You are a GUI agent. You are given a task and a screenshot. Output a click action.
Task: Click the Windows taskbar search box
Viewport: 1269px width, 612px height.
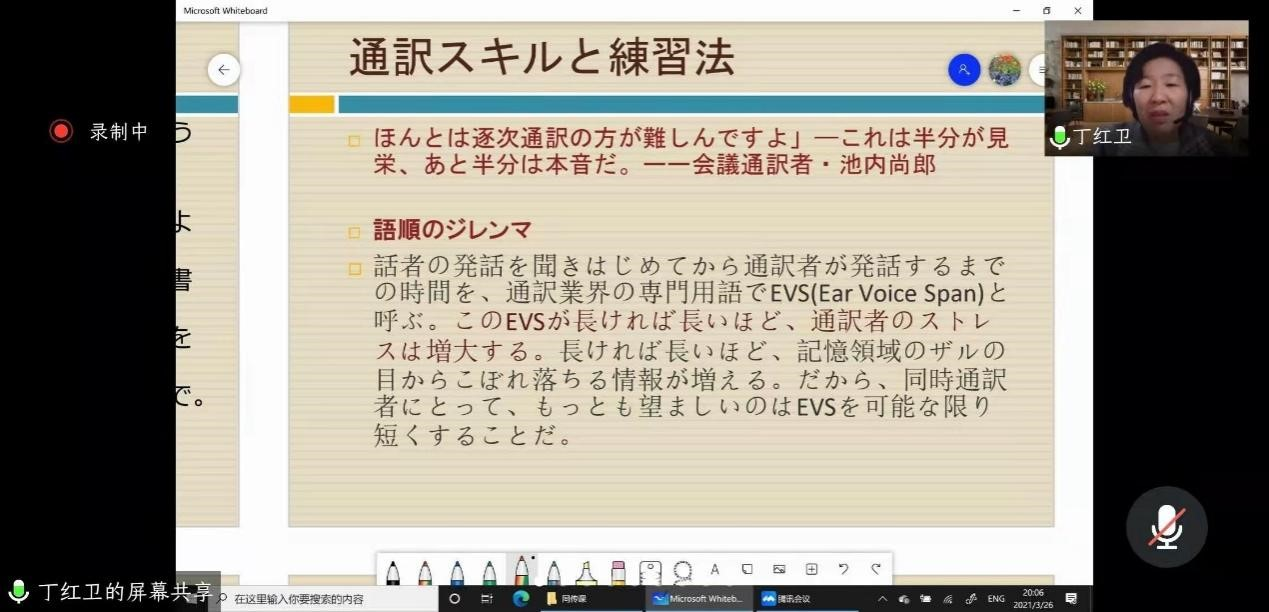coord(320,599)
